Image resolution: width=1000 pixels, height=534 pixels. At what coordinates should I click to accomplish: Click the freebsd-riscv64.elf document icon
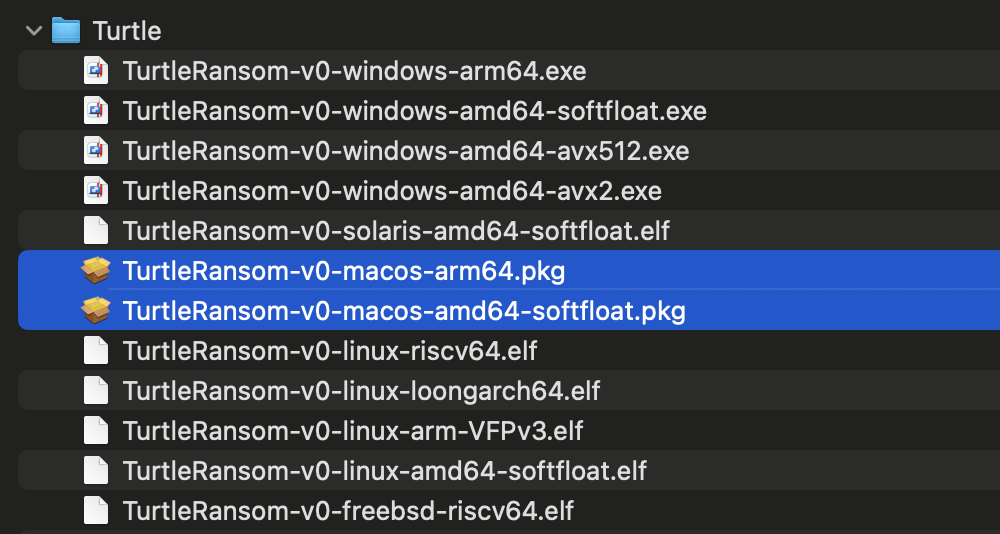(96, 511)
